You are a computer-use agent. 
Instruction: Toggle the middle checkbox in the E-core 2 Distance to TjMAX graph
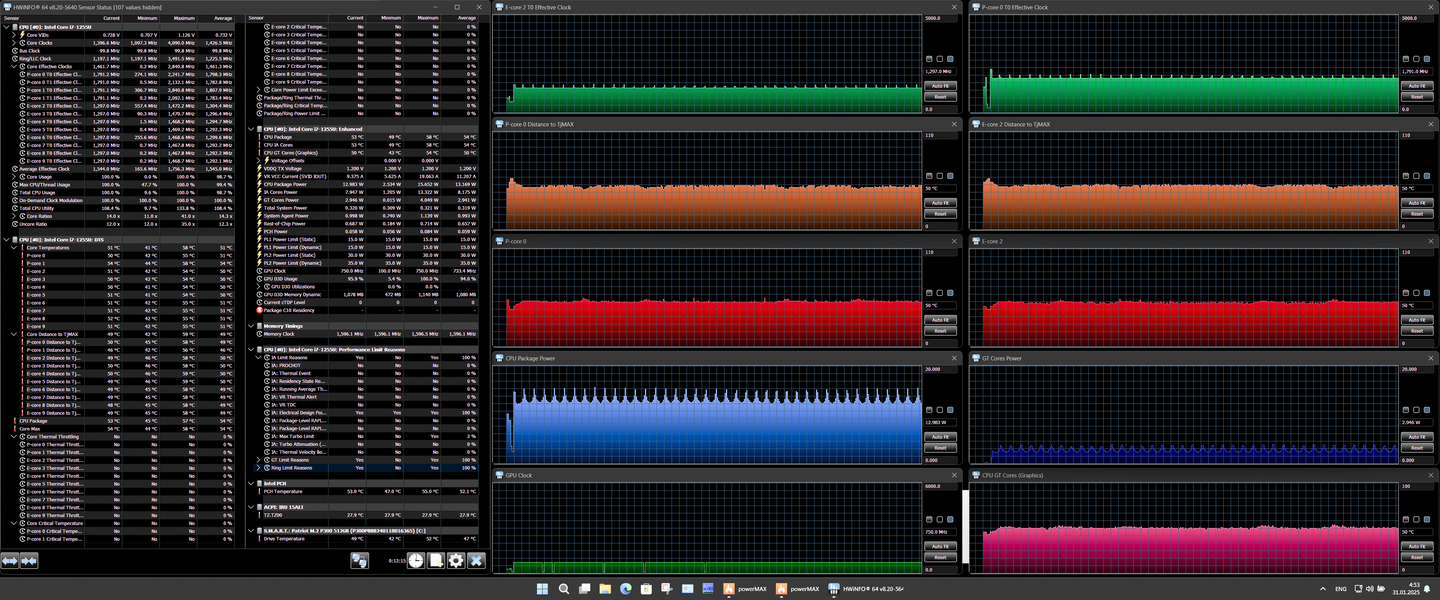(x=1416, y=176)
